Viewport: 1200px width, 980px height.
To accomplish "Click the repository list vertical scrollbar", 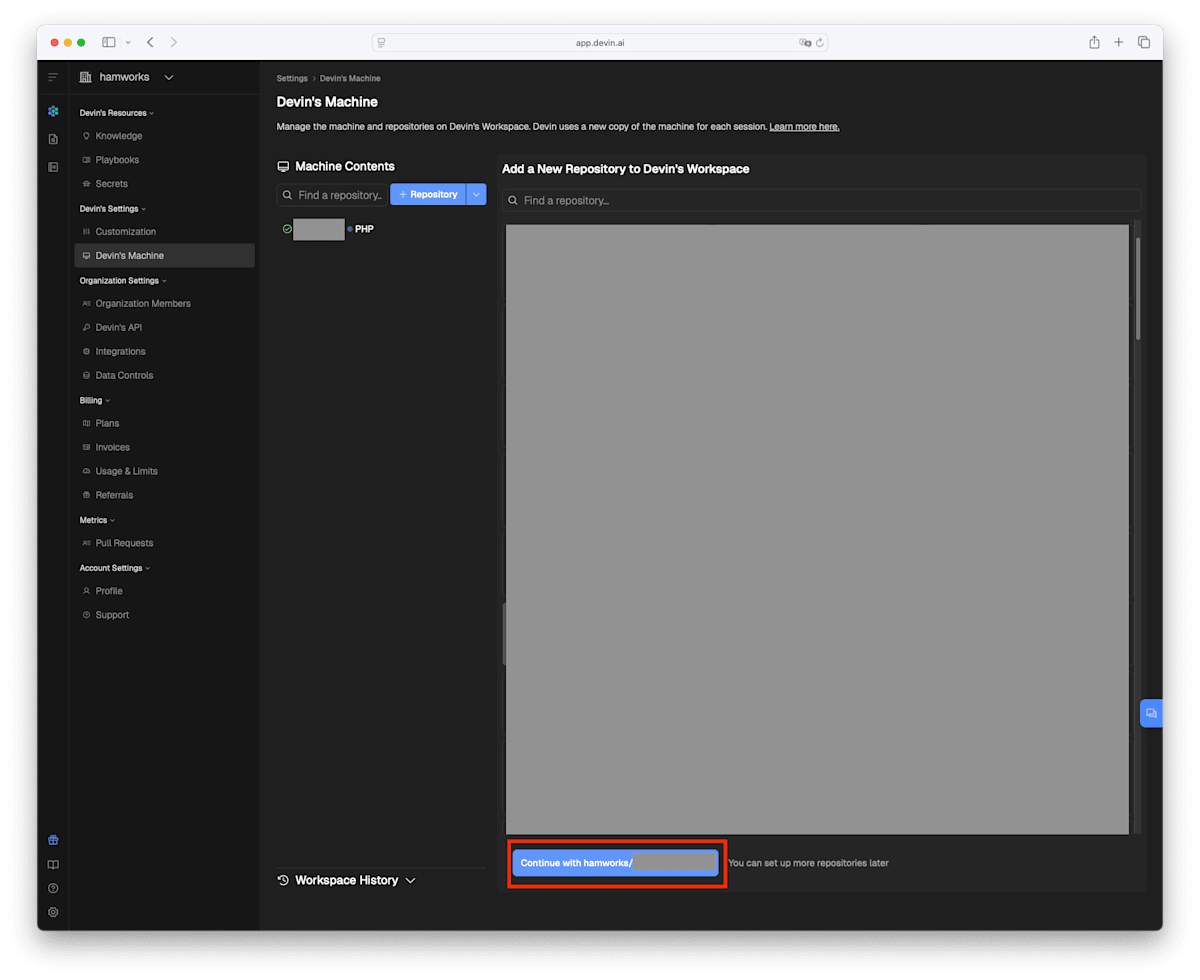I will [1138, 290].
